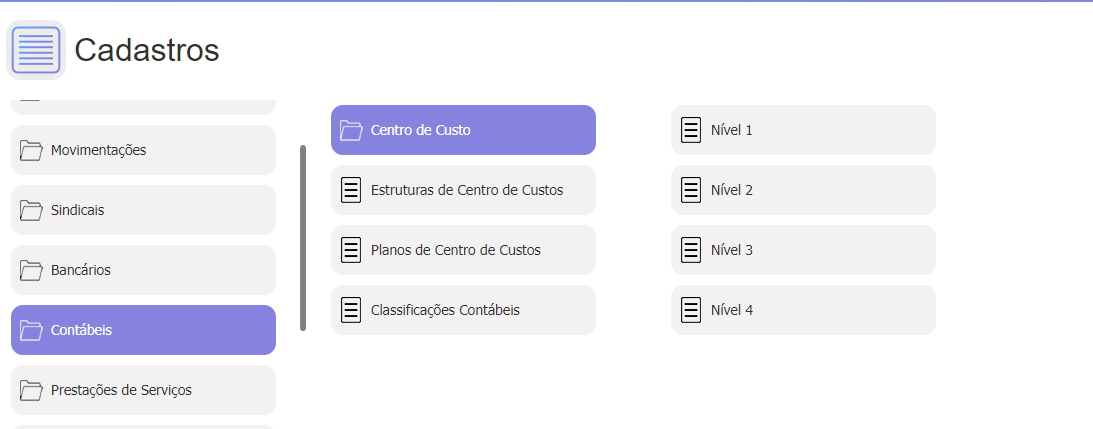Click the Cadastros list icon in header
The height and width of the screenshot is (429, 1093).
point(36,50)
